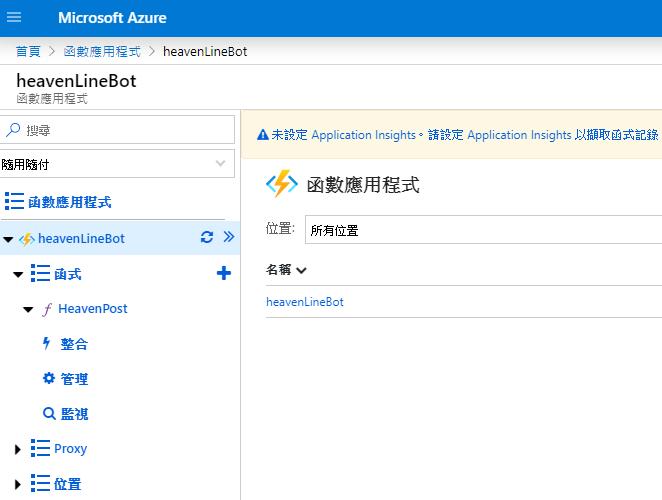The width and height of the screenshot is (662, 500).
Task: Select the heavenLineBot page heading
Action: [76, 81]
